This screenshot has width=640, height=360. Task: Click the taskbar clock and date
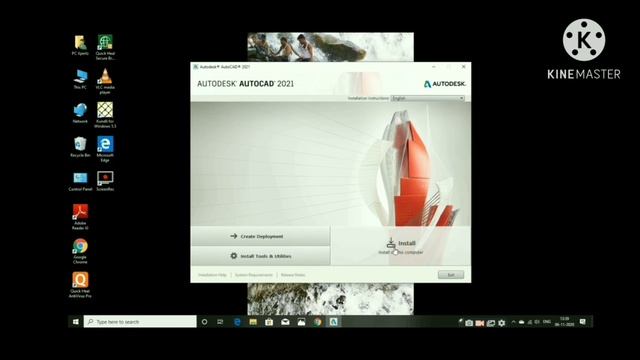click(x=564, y=322)
